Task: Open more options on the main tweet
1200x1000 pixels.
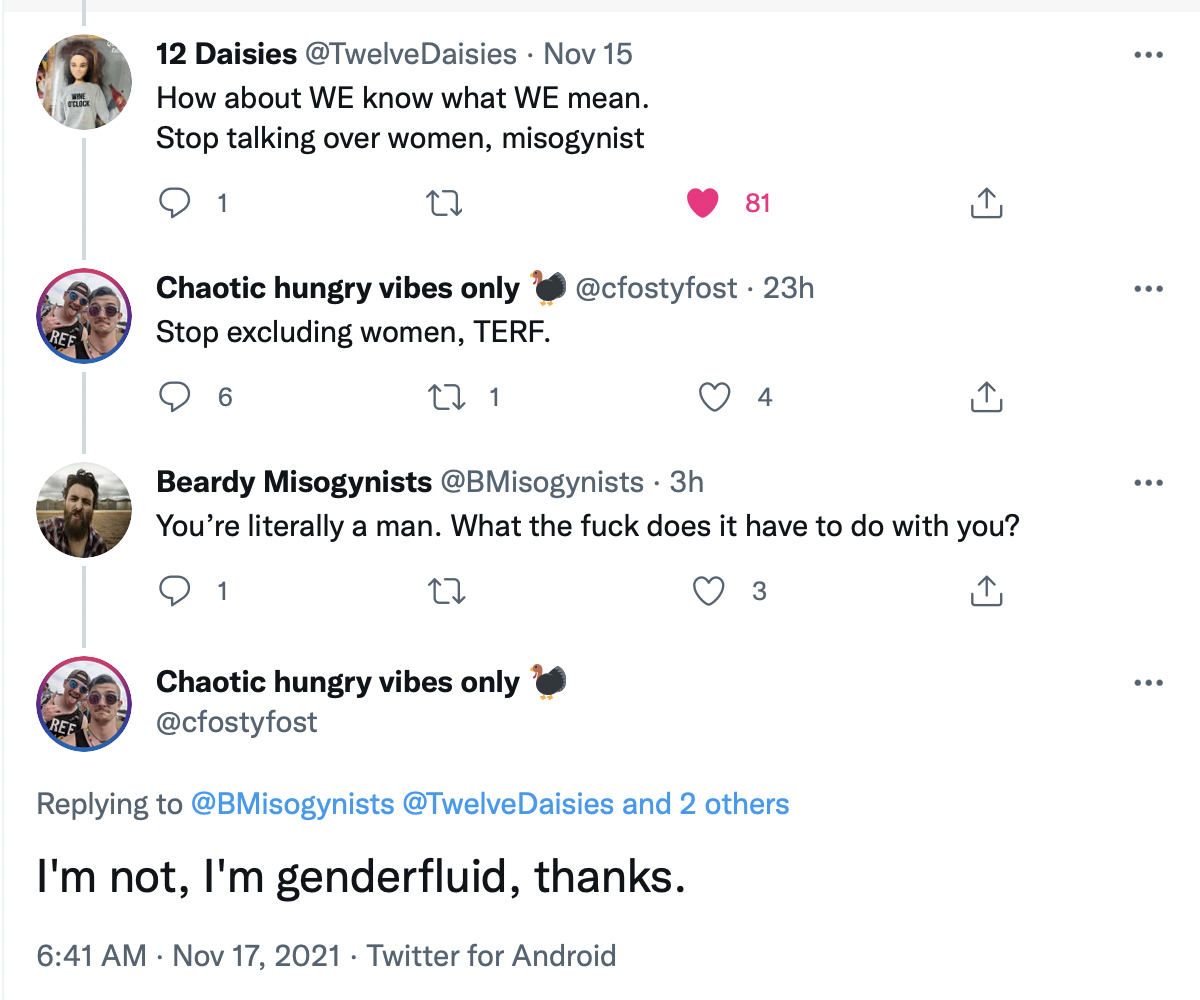Action: [x=1148, y=683]
